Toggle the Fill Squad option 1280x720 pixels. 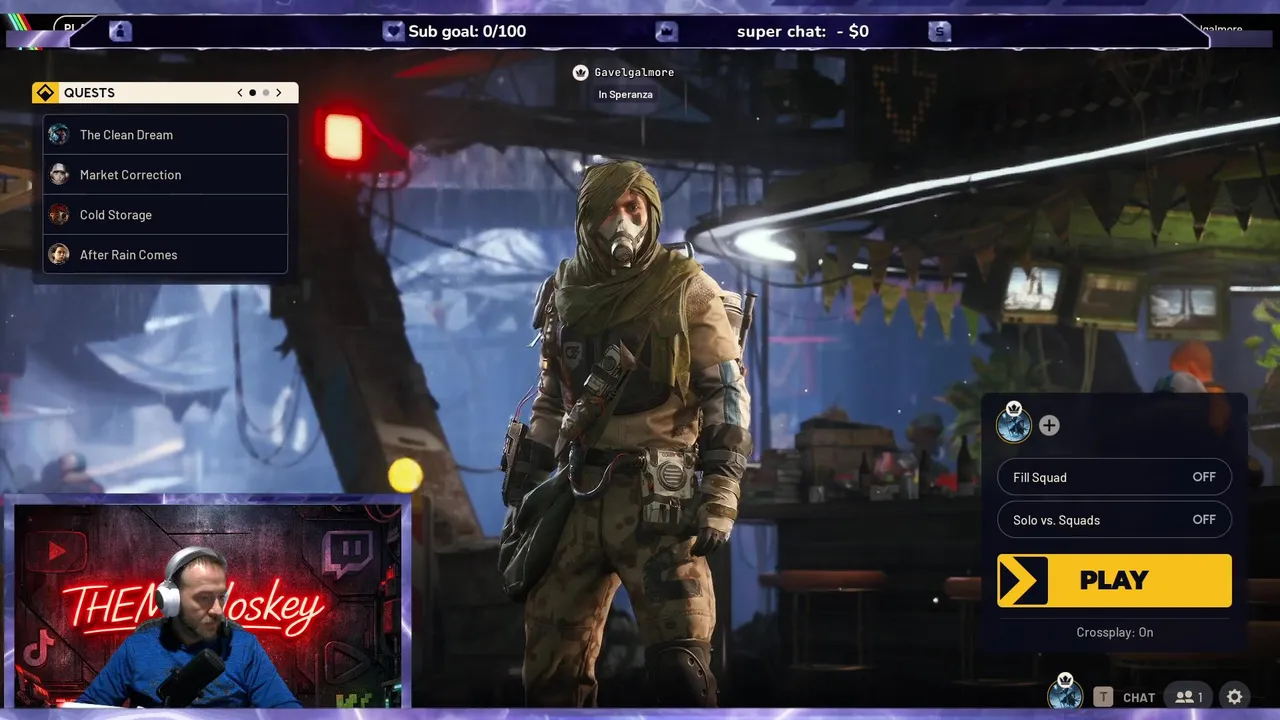[1114, 477]
